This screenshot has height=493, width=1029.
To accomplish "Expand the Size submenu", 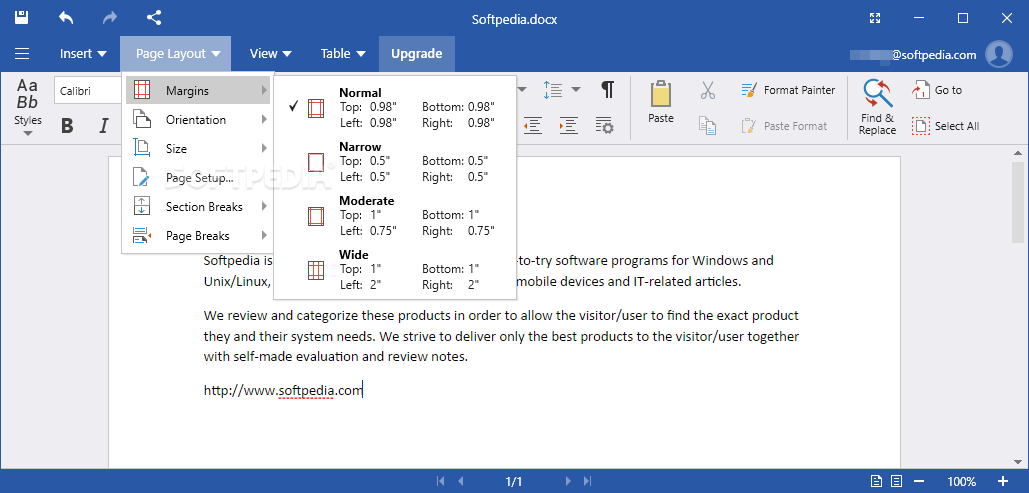I will (198, 148).
